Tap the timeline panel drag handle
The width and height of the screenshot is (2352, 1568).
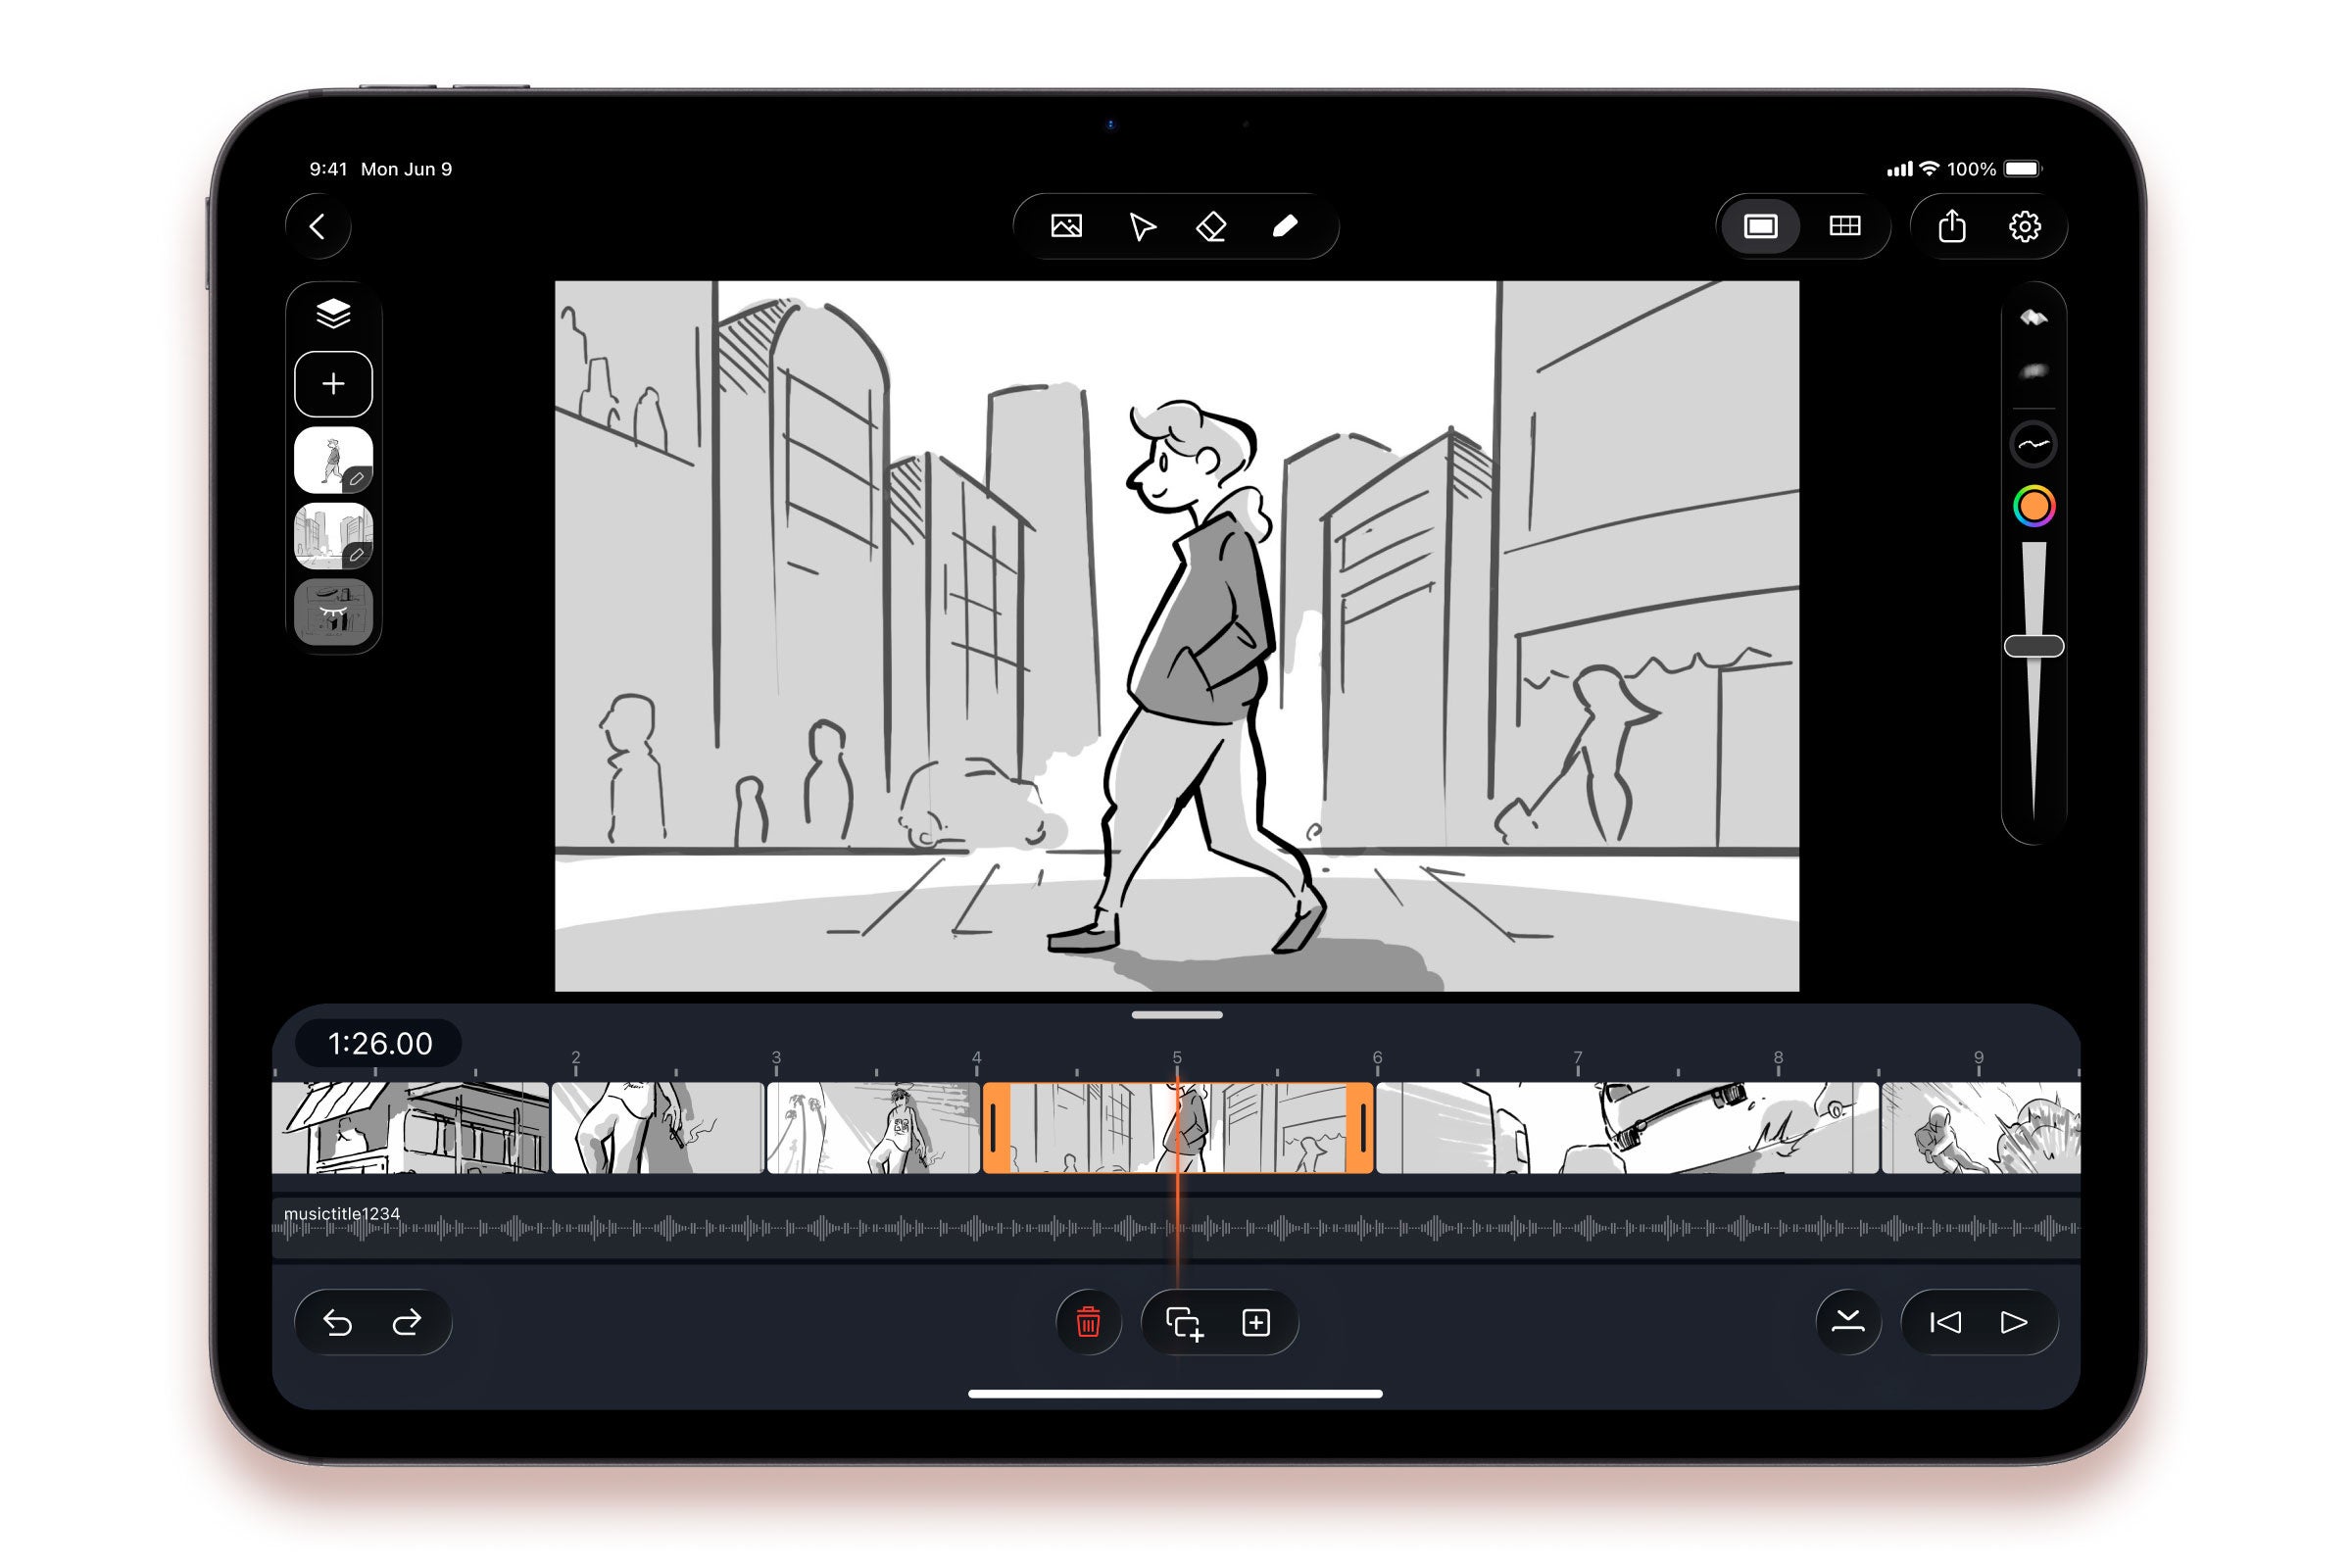[1176, 1015]
